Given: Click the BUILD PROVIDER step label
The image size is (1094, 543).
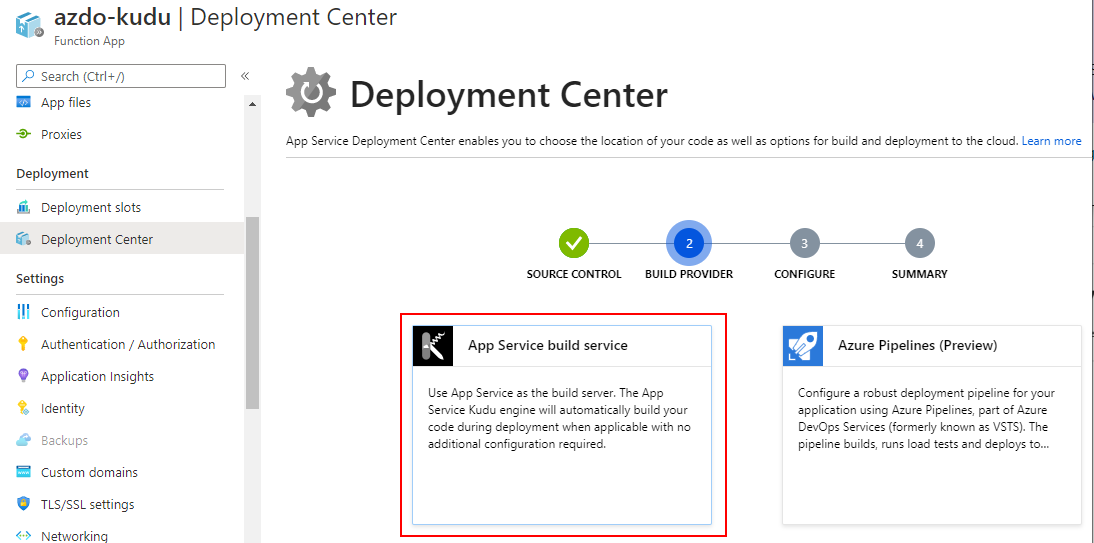Looking at the screenshot, I should pyautogui.click(x=689, y=274).
